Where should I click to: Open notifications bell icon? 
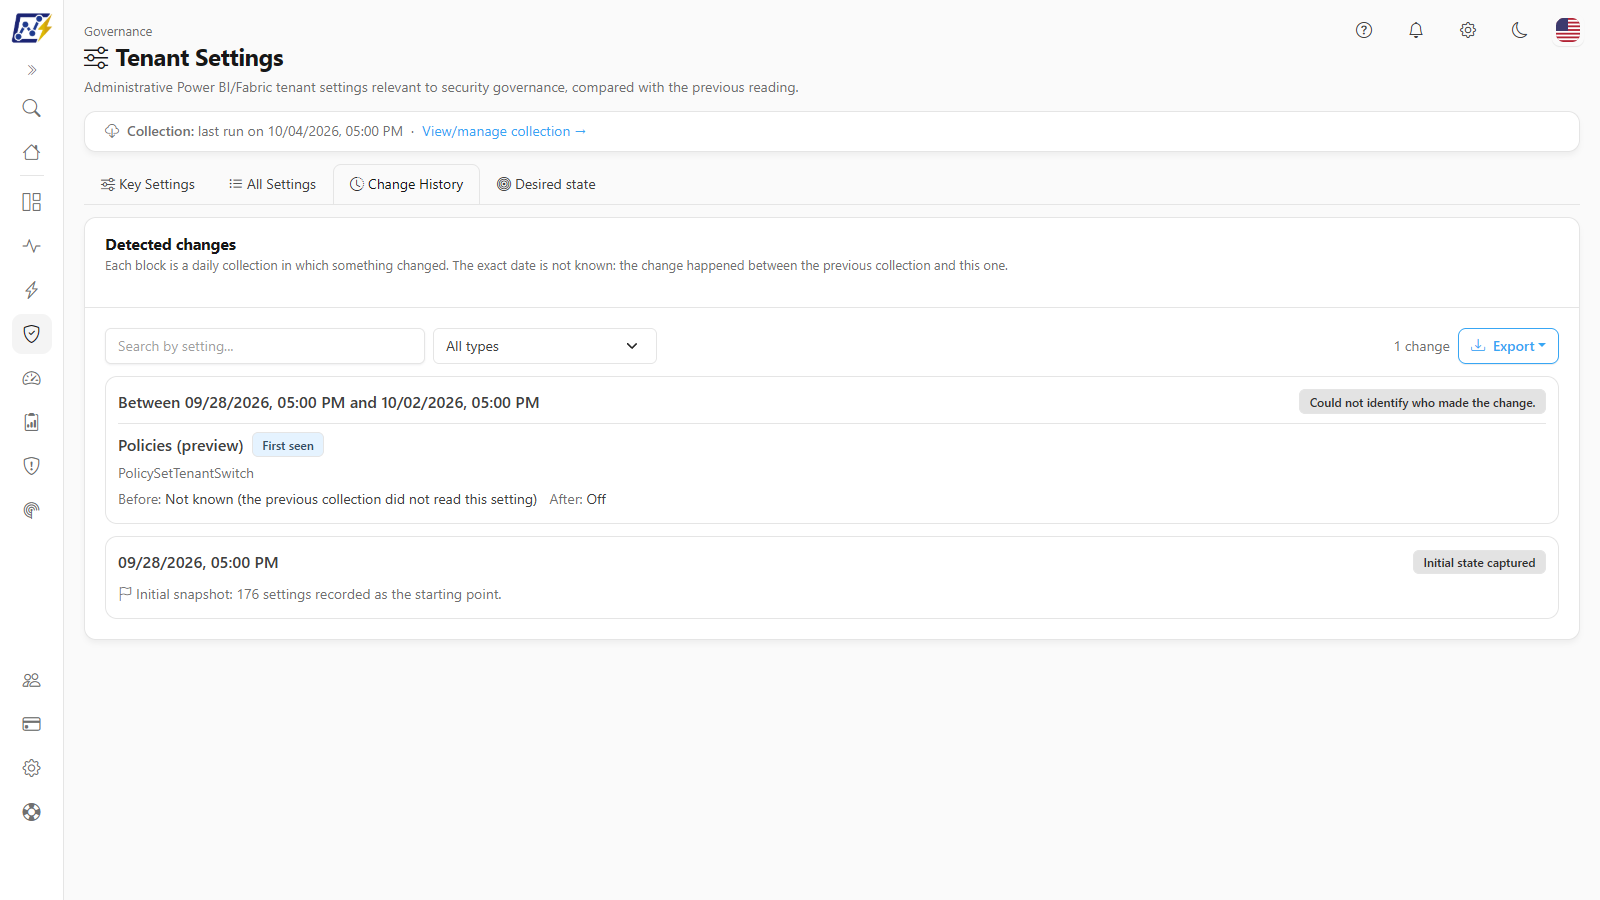point(1416,30)
